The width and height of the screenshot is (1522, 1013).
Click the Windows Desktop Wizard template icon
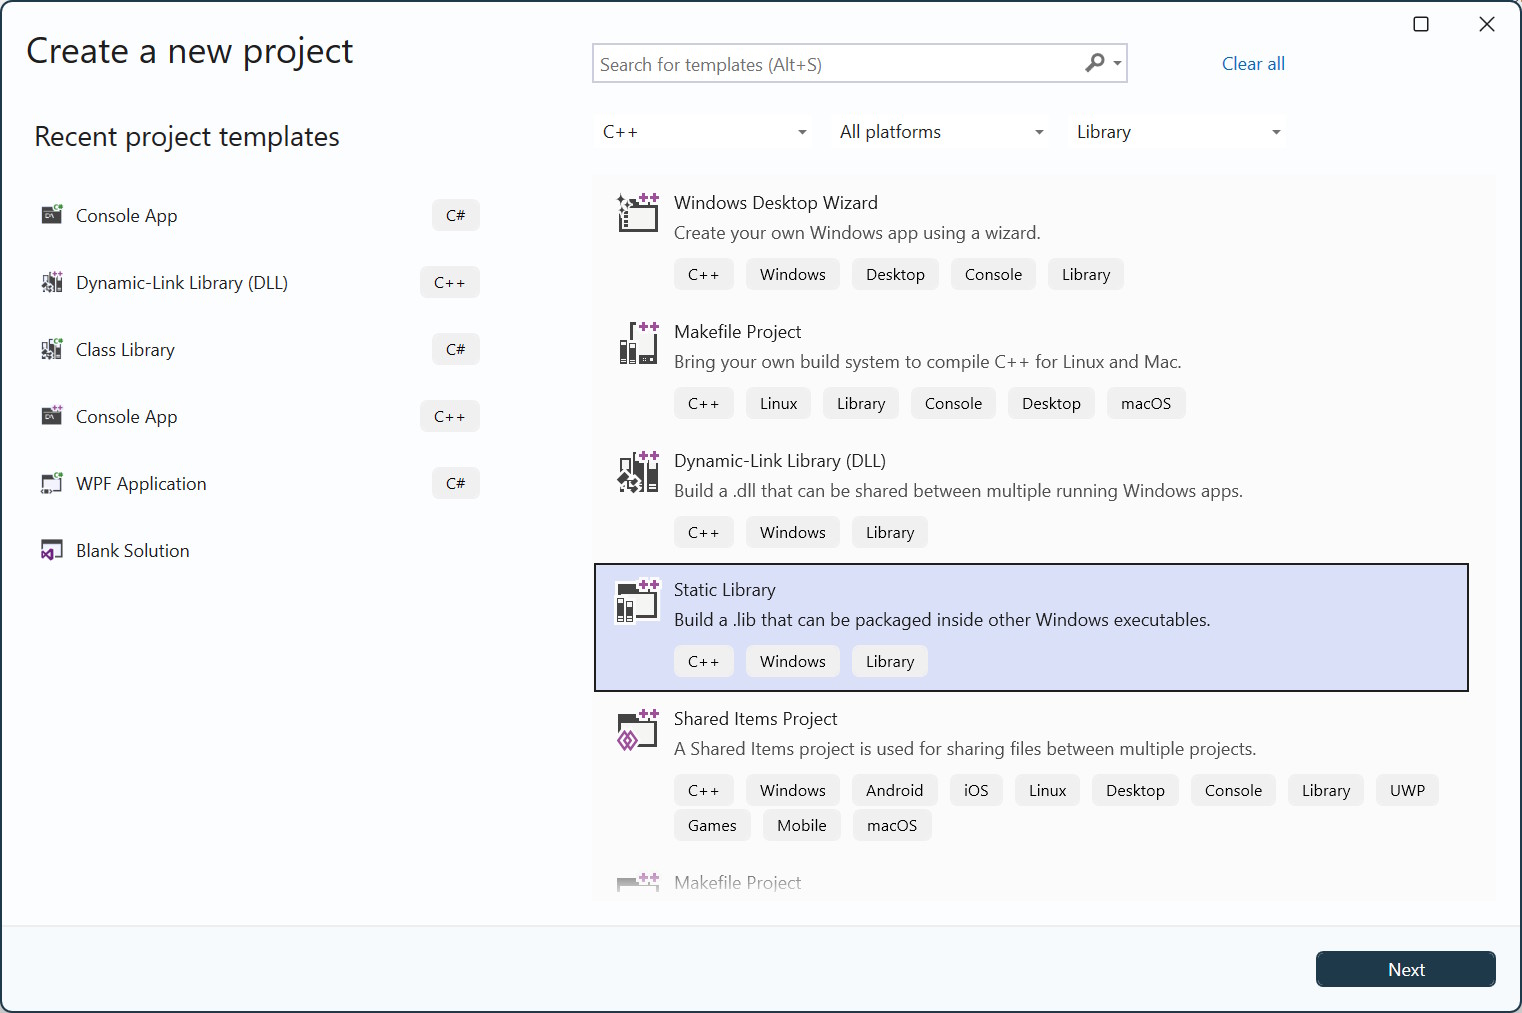point(638,213)
